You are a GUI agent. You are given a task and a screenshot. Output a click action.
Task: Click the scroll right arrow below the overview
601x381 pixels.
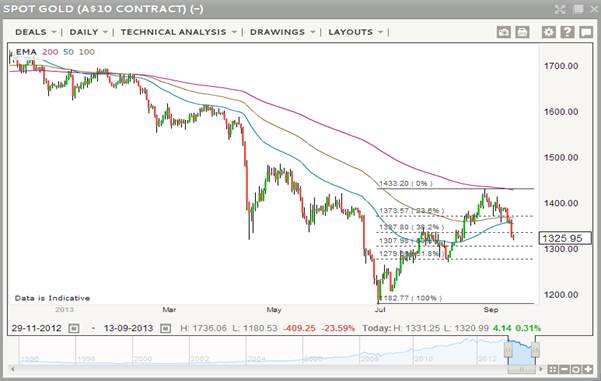(x=541, y=370)
